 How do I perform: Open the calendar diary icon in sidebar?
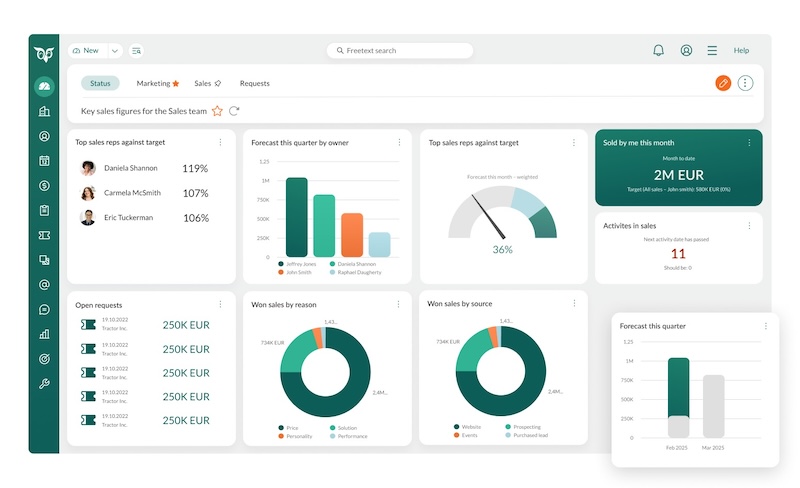44,160
